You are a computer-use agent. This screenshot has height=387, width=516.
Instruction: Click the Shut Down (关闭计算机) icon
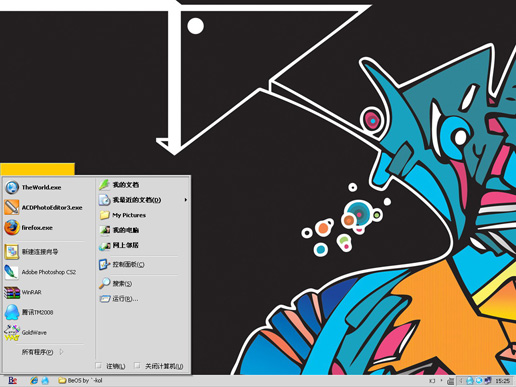coord(137,366)
